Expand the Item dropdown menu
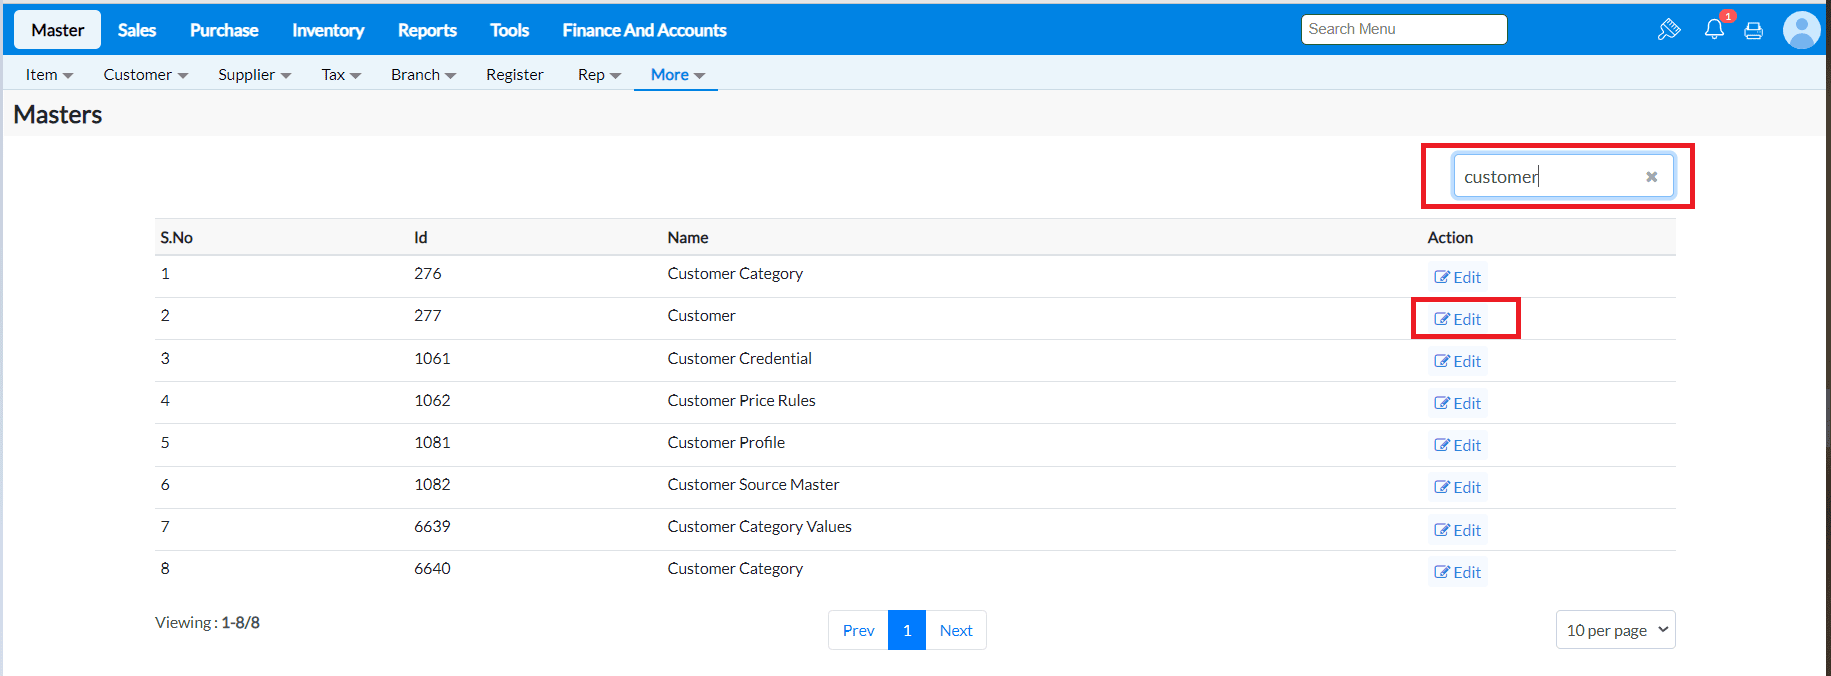 (x=49, y=75)
